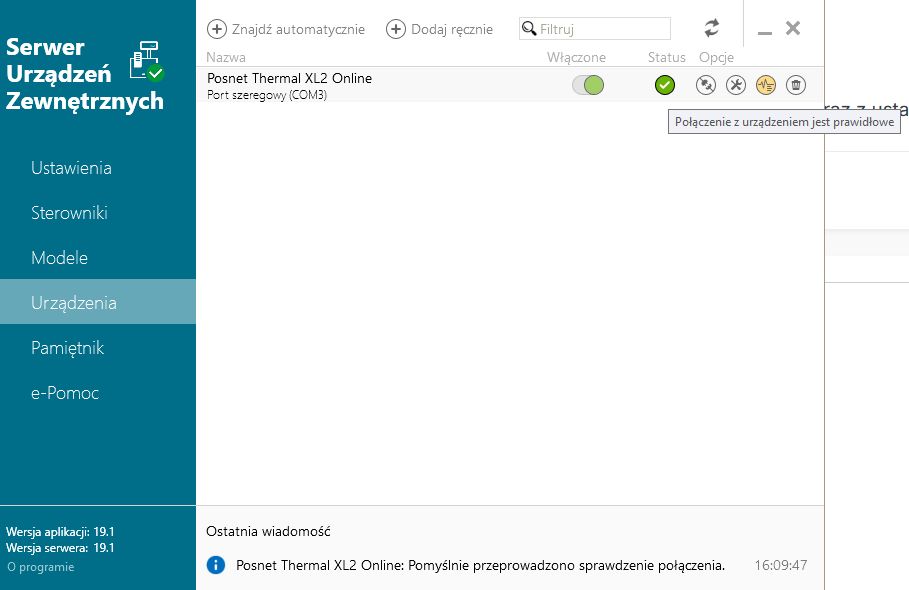Click the Wersja serwera: 19.1 text

click(60, 548)
